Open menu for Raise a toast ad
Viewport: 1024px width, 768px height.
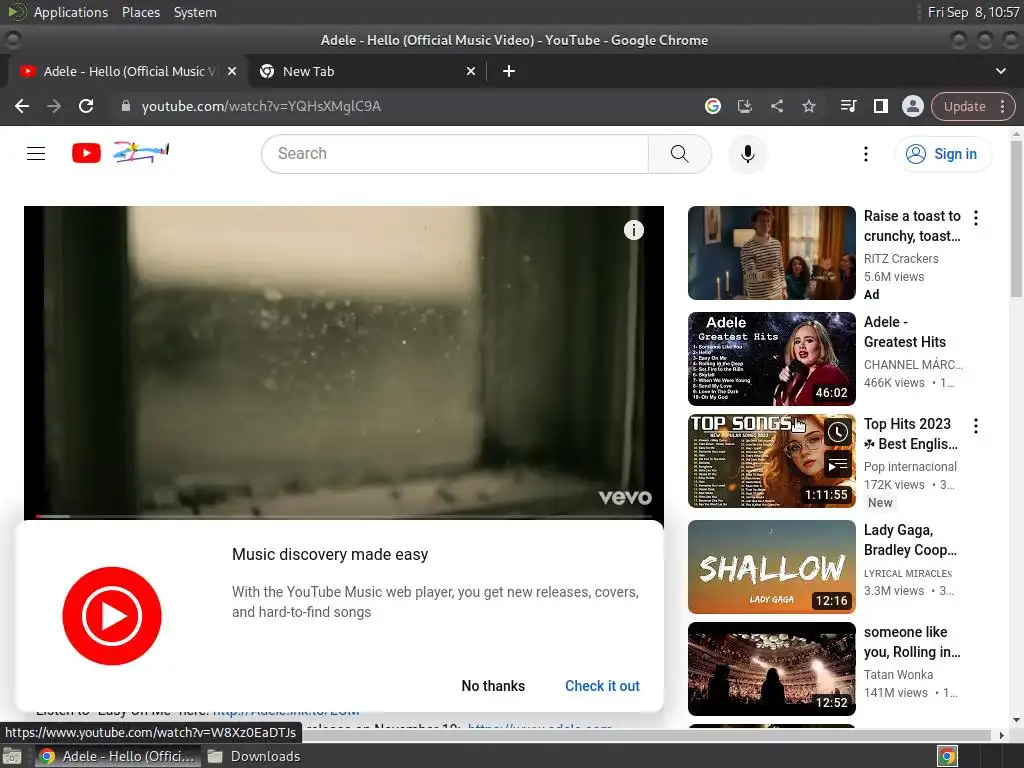click(x=976, y=217)
